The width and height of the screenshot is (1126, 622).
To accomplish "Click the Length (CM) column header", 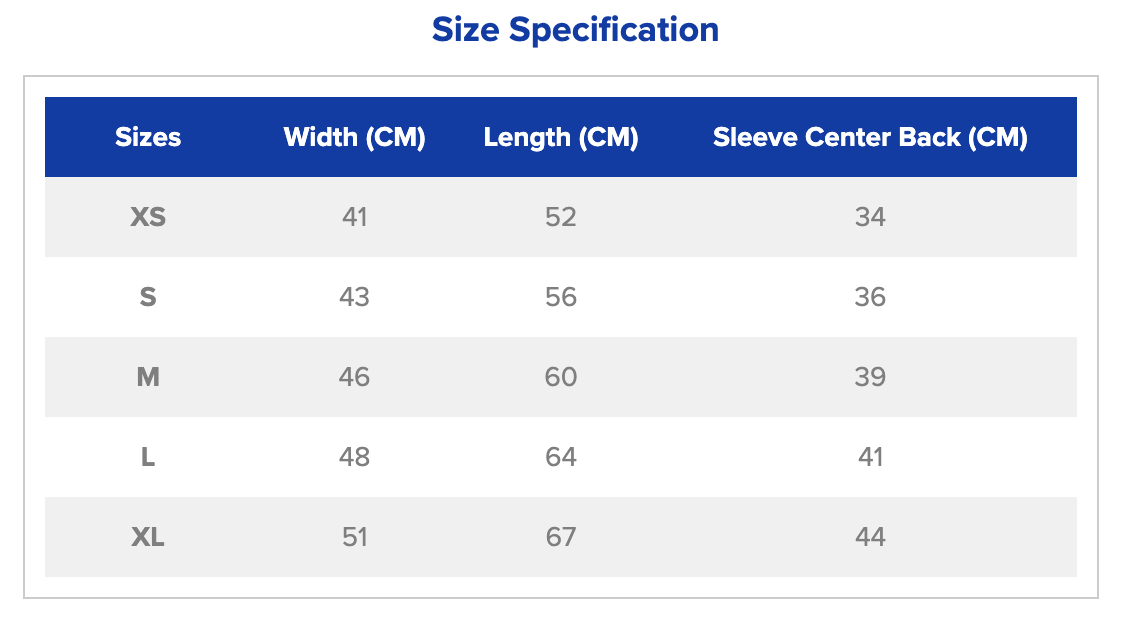I will (x=561, y=137).
